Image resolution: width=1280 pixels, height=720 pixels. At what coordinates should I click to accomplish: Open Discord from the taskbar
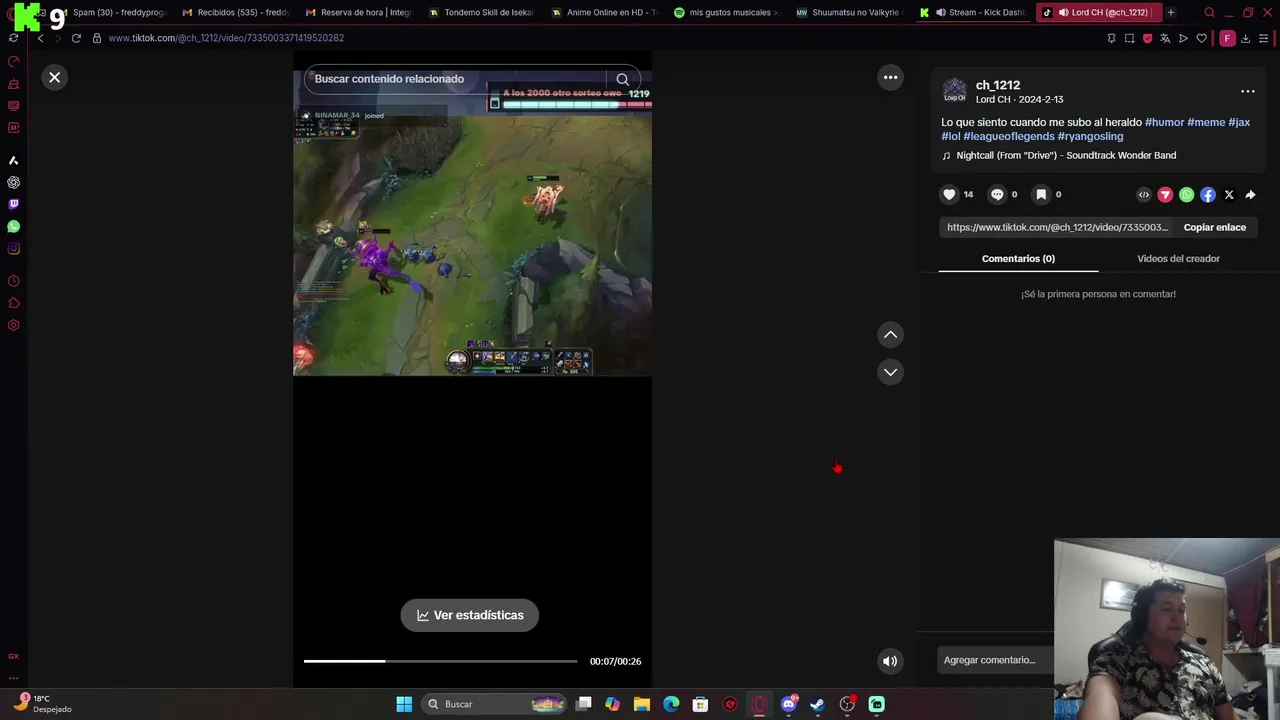tap(789, 704)
